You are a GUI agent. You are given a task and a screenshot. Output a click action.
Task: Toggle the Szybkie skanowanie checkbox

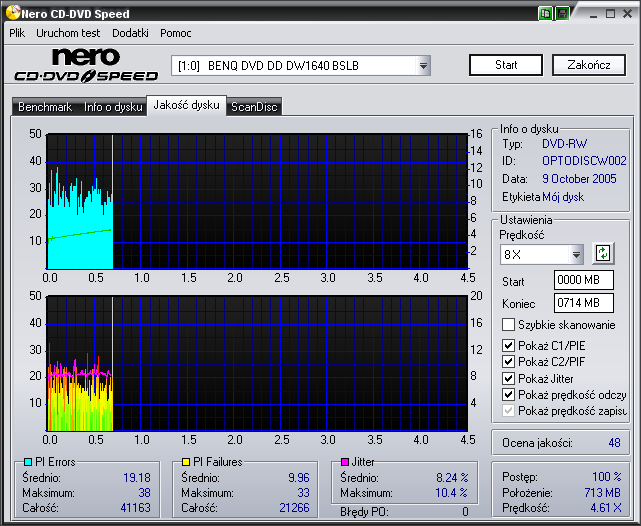click(x=508, y=325)
